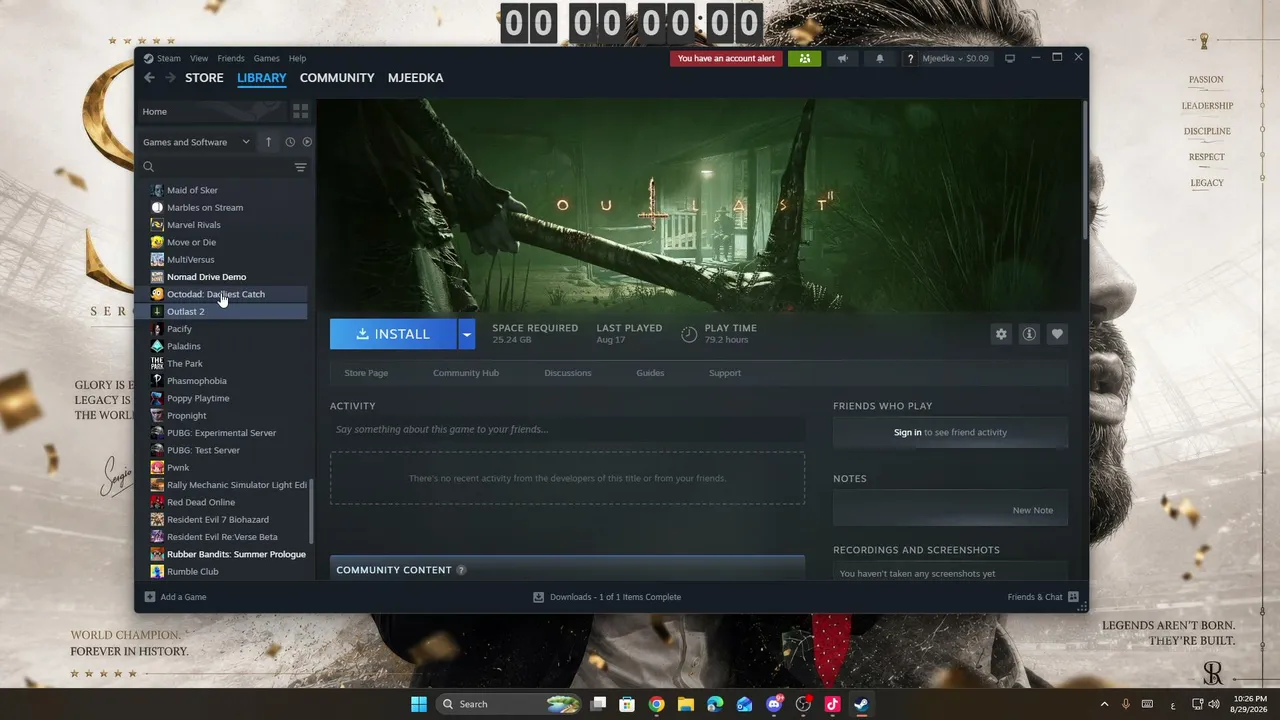Viewport: 1280px width, 720px height.
Task: Open the Steam menu
Action: [x=168, y=58]
